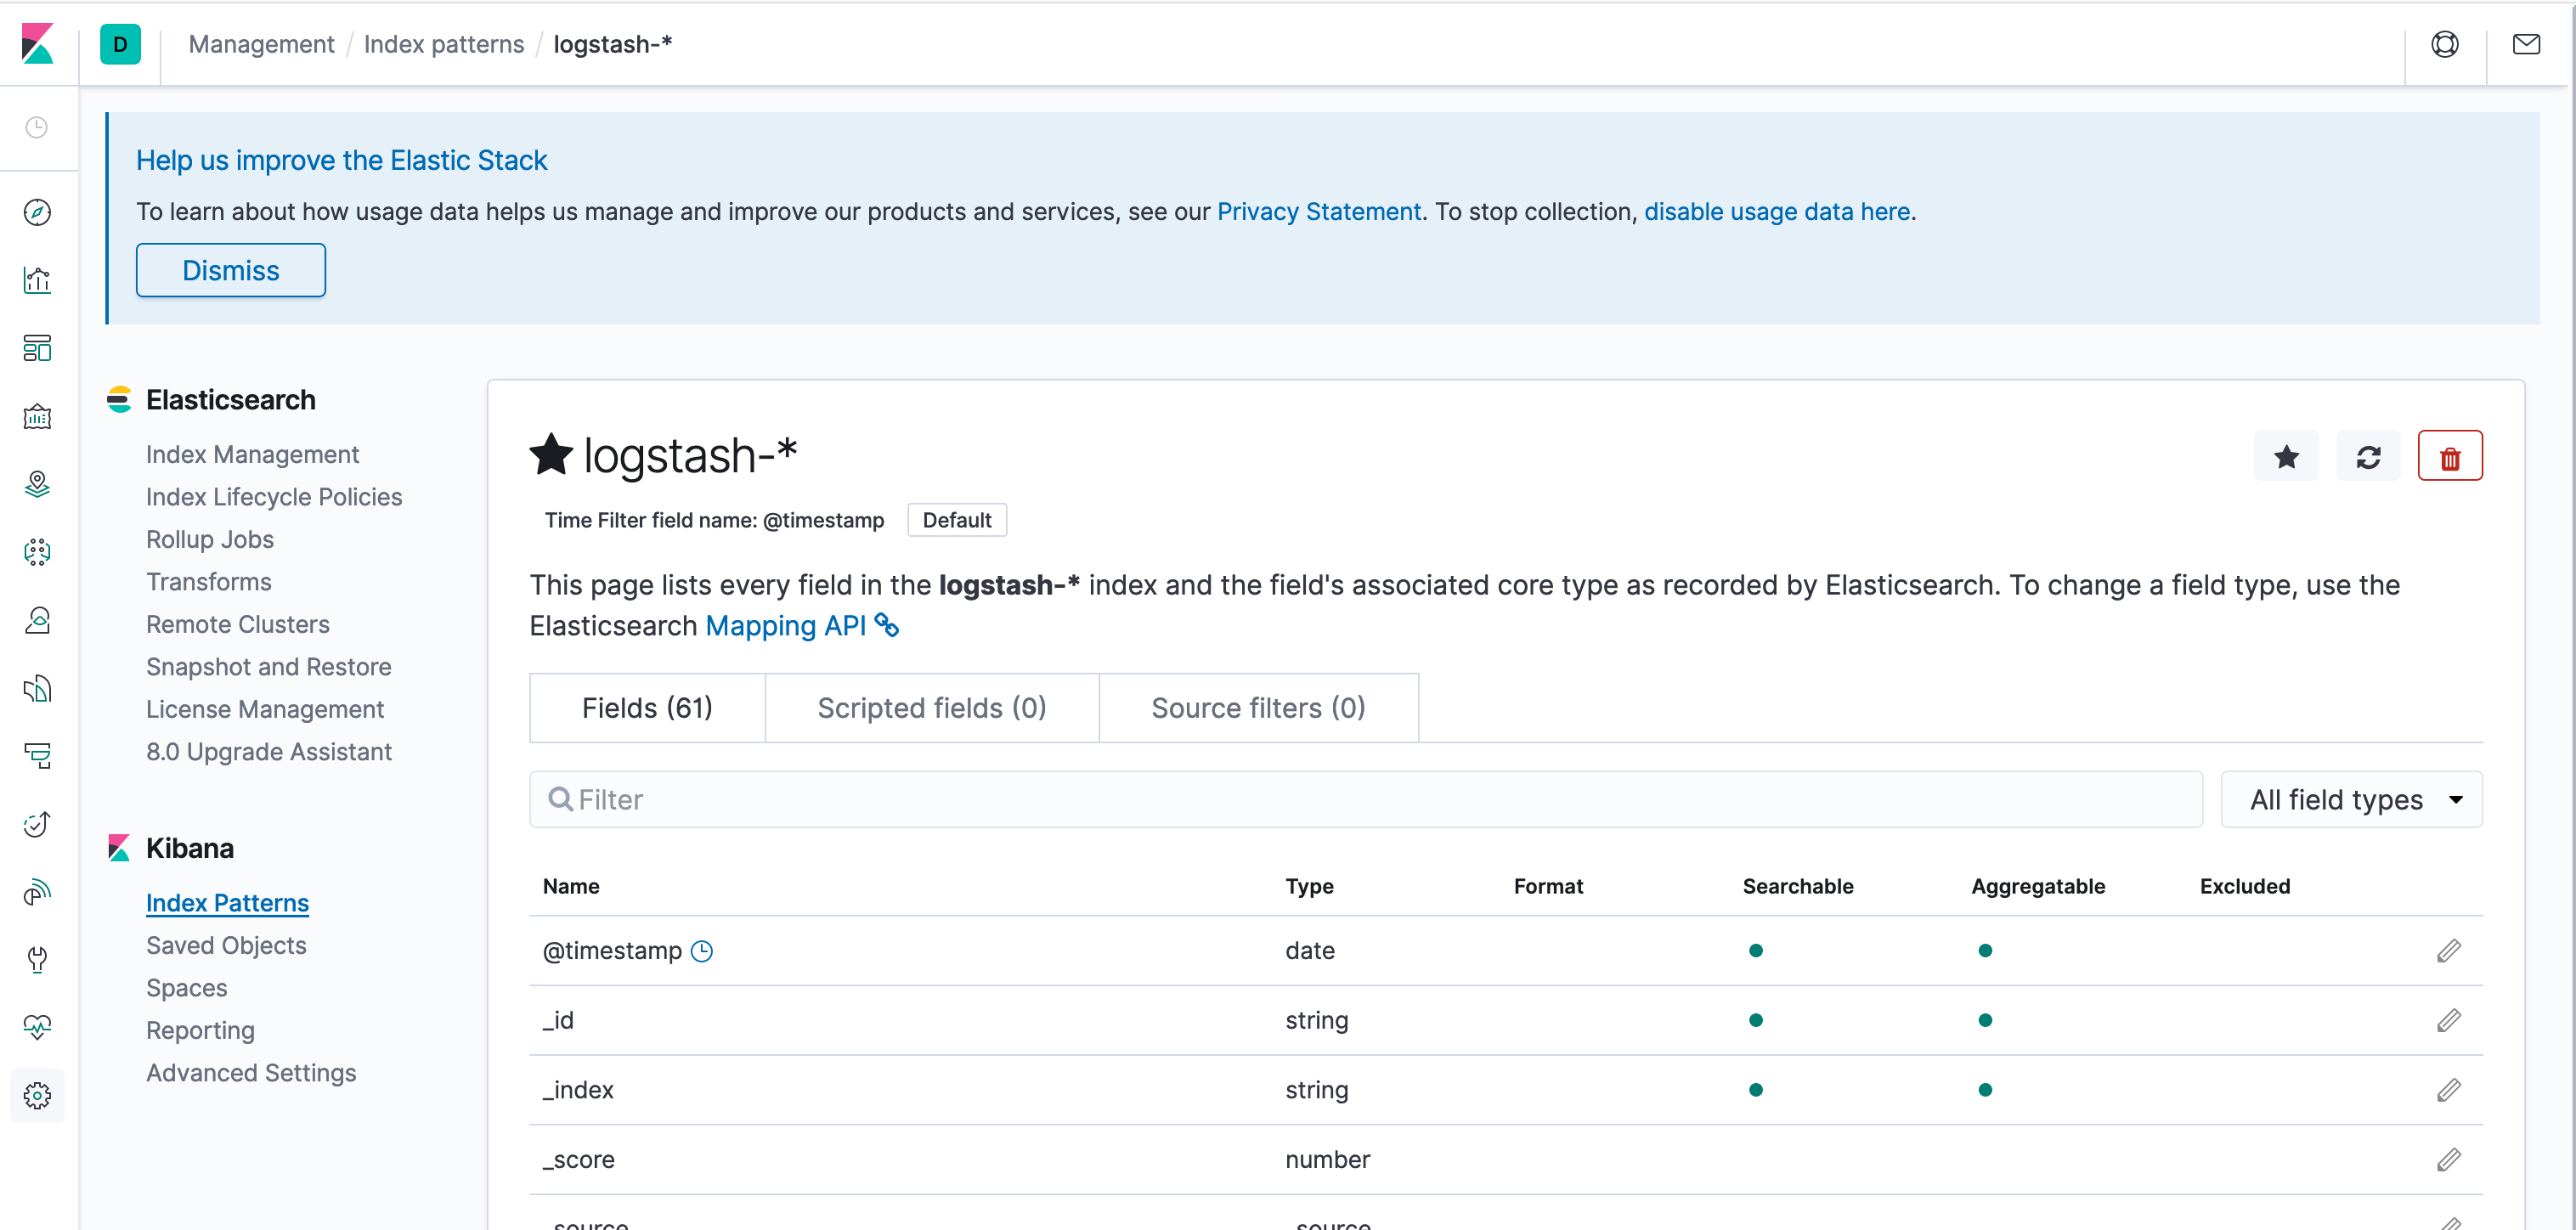Open Index Patterns under Kibana
The image size is (2576, 1230).
click(227, 903)
